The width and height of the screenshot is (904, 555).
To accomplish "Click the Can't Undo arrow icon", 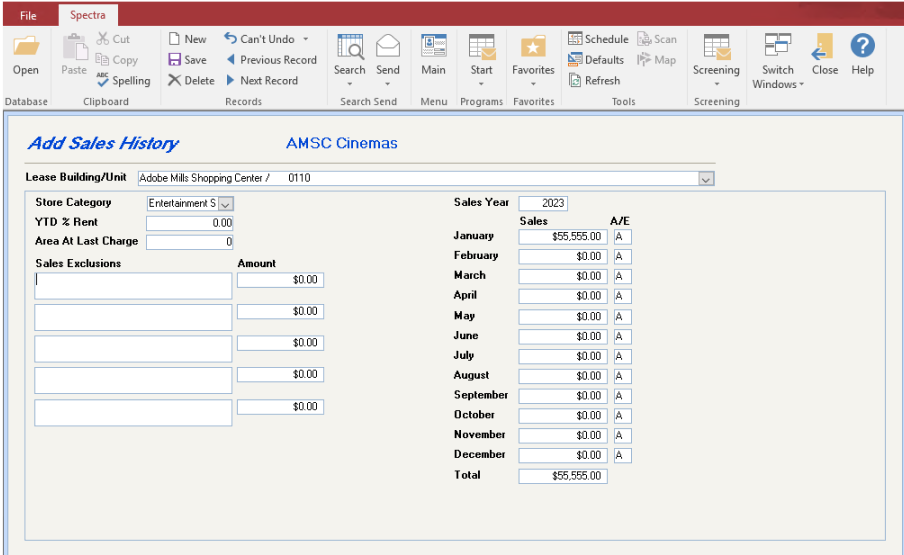I will point(231,39).
